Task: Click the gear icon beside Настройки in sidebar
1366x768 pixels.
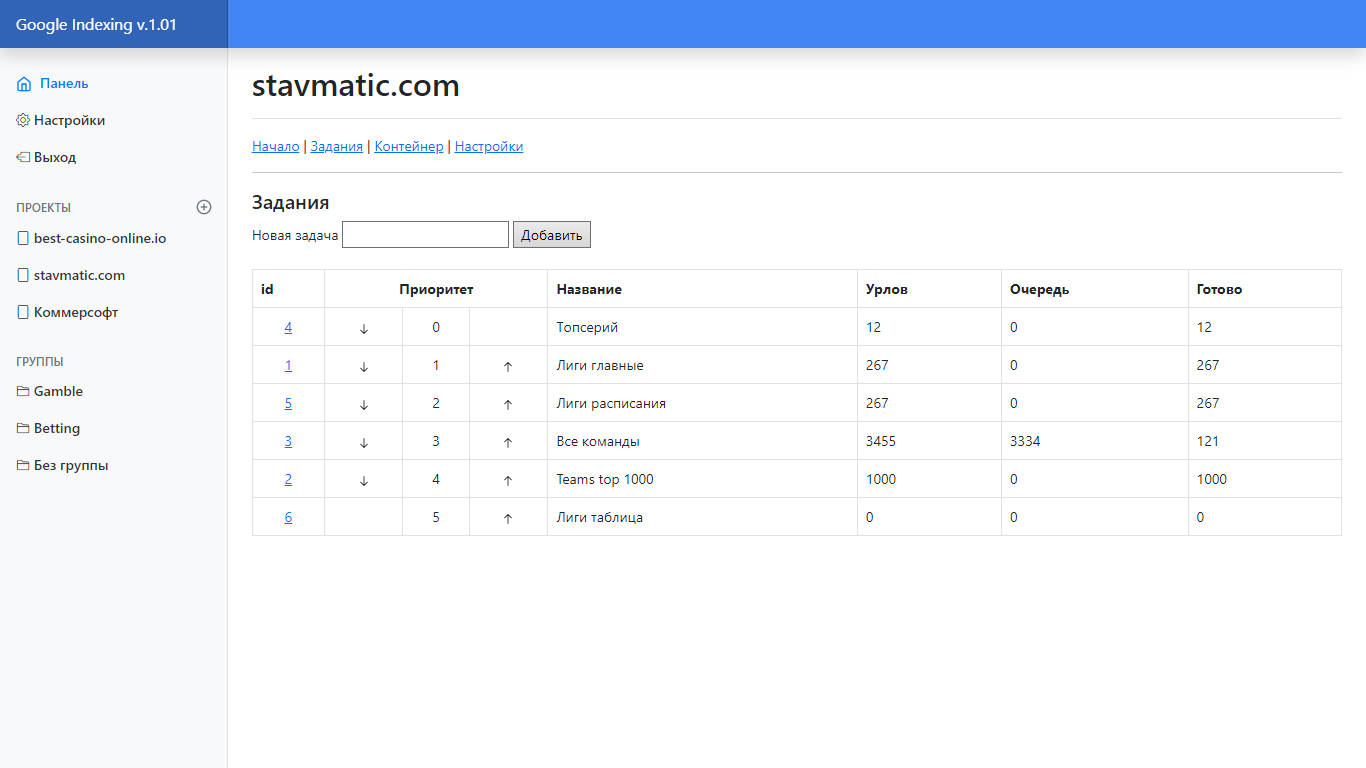Action: tap(23, 120)
